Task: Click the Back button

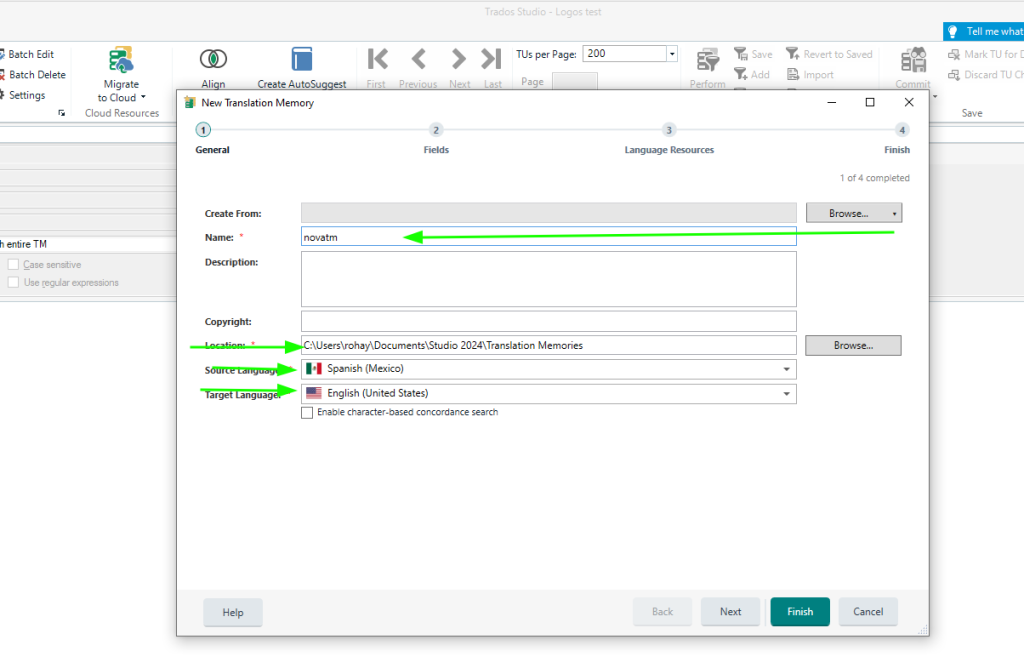Action: tap(662, 612)
